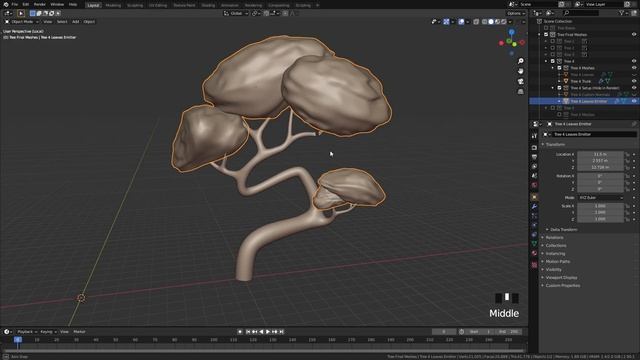Click the Scale Z value field

[600, 219]
